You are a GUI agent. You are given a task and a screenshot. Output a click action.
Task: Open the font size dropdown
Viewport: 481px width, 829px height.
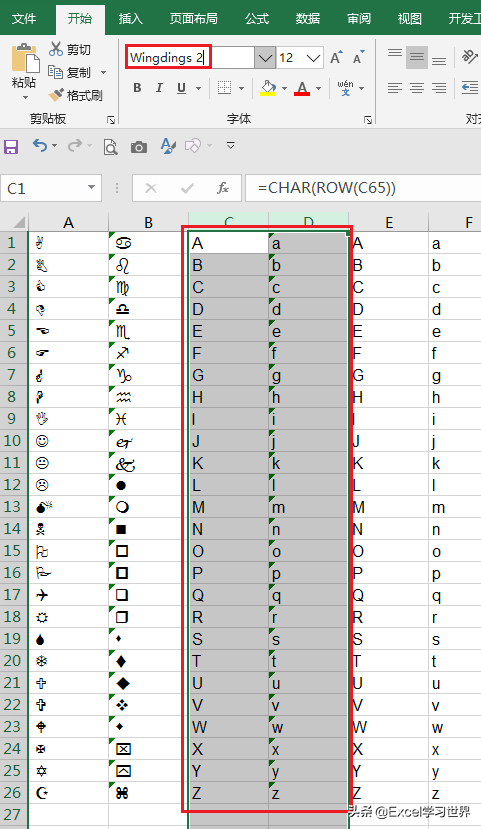click(x=313, y=58)
